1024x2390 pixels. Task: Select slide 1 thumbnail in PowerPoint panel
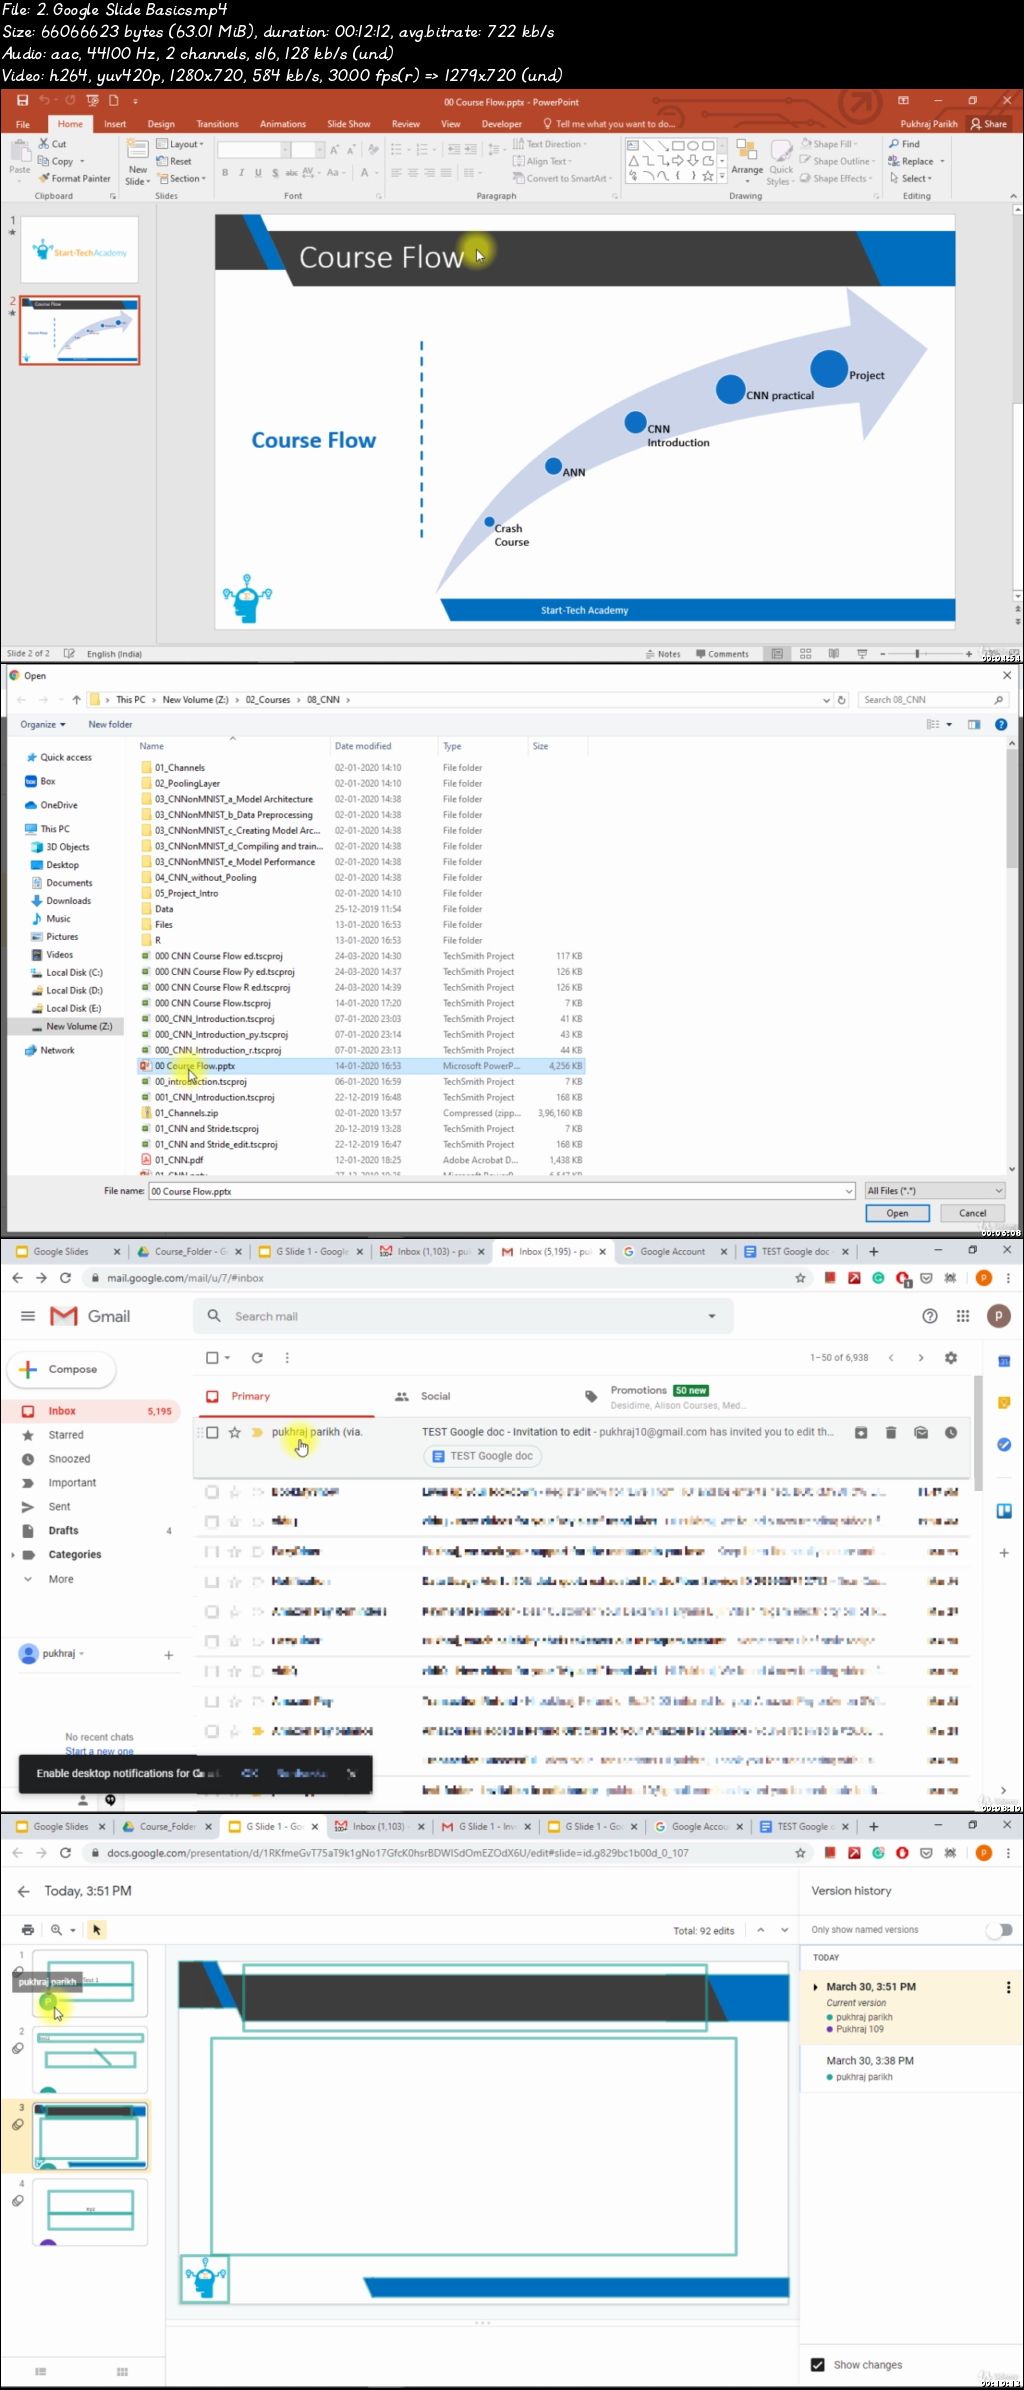80,251
